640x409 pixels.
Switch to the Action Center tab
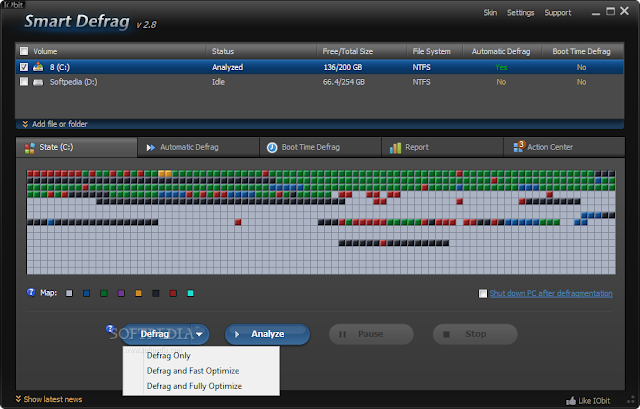[564, 147]
